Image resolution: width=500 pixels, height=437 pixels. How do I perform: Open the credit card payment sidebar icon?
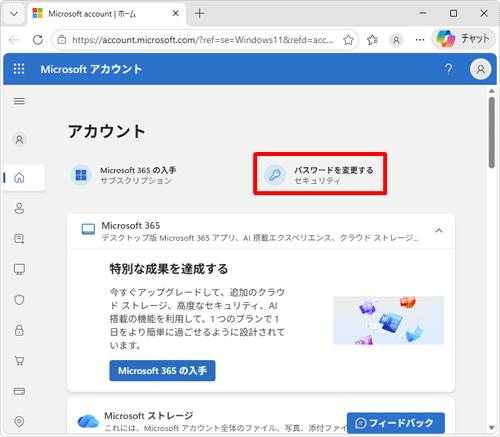(19, 391)
